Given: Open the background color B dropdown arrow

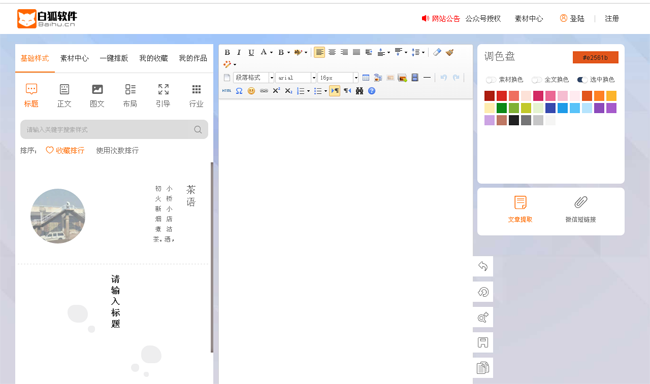Looking at the screenshot, I should coord(289,53).
